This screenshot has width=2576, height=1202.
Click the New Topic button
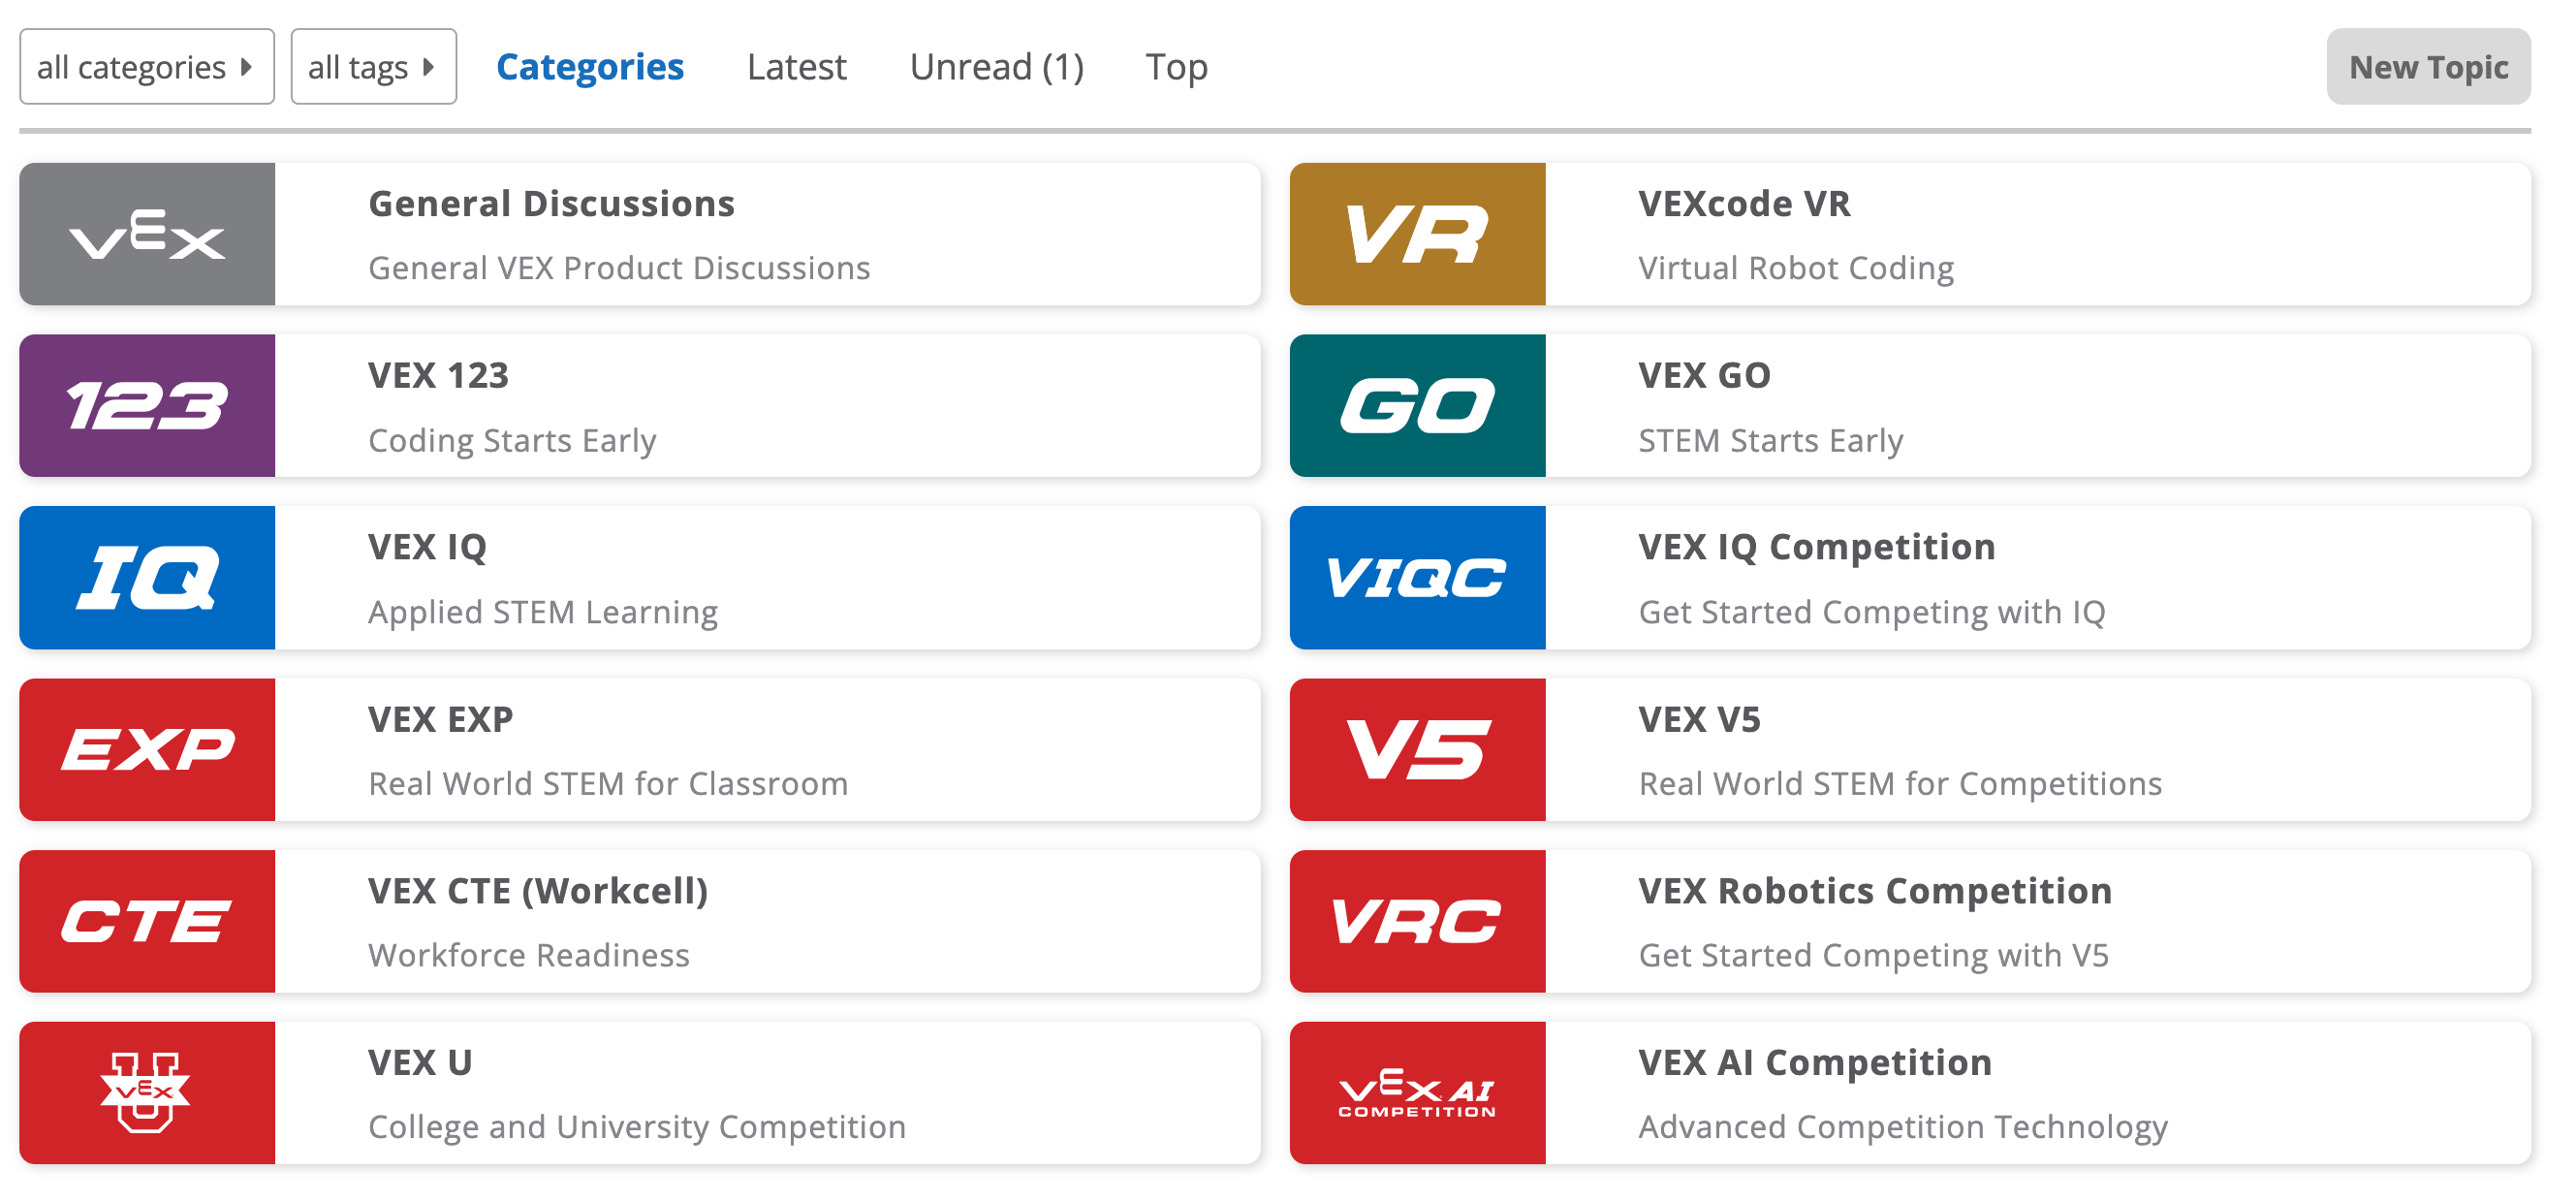tap(2428, 66)
